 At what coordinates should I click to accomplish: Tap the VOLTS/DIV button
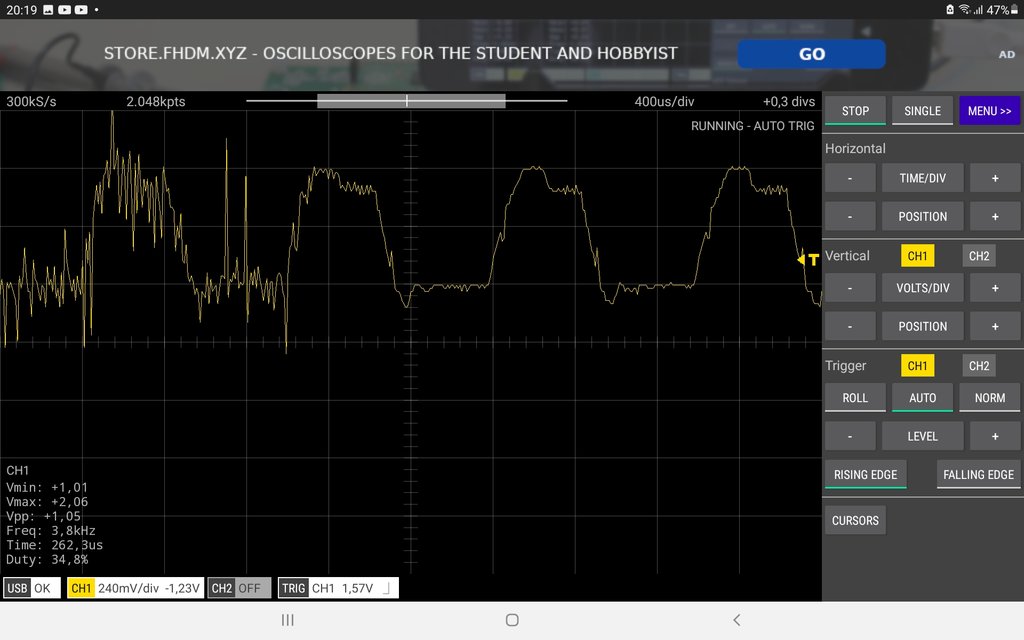(x=922, y=288)
